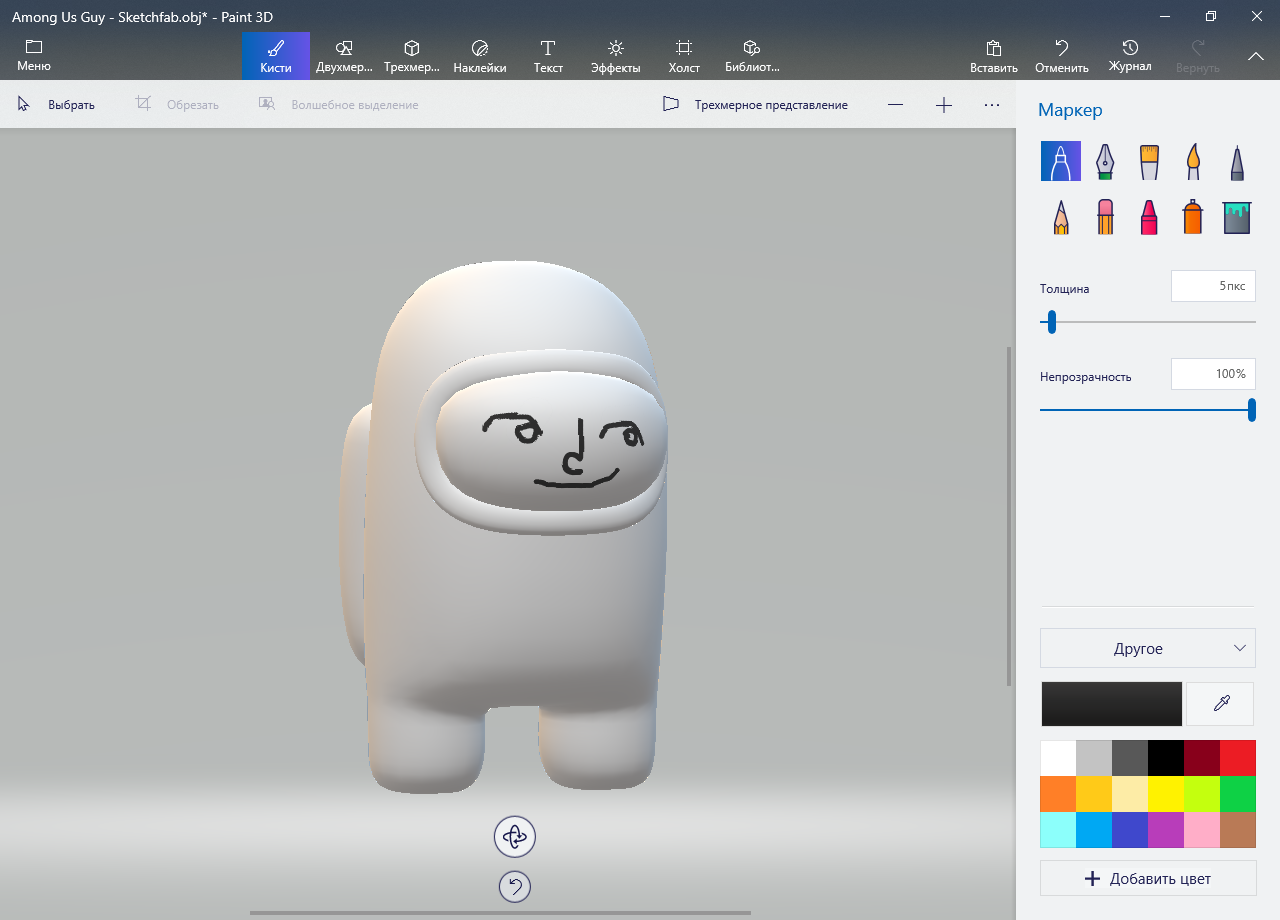Open the Эффекты tab
The image size is (1280, 920).
(615, 57)
